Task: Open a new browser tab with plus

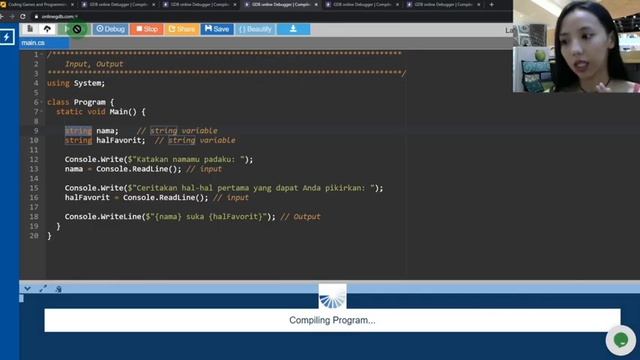Action: [x=491, y=4]
